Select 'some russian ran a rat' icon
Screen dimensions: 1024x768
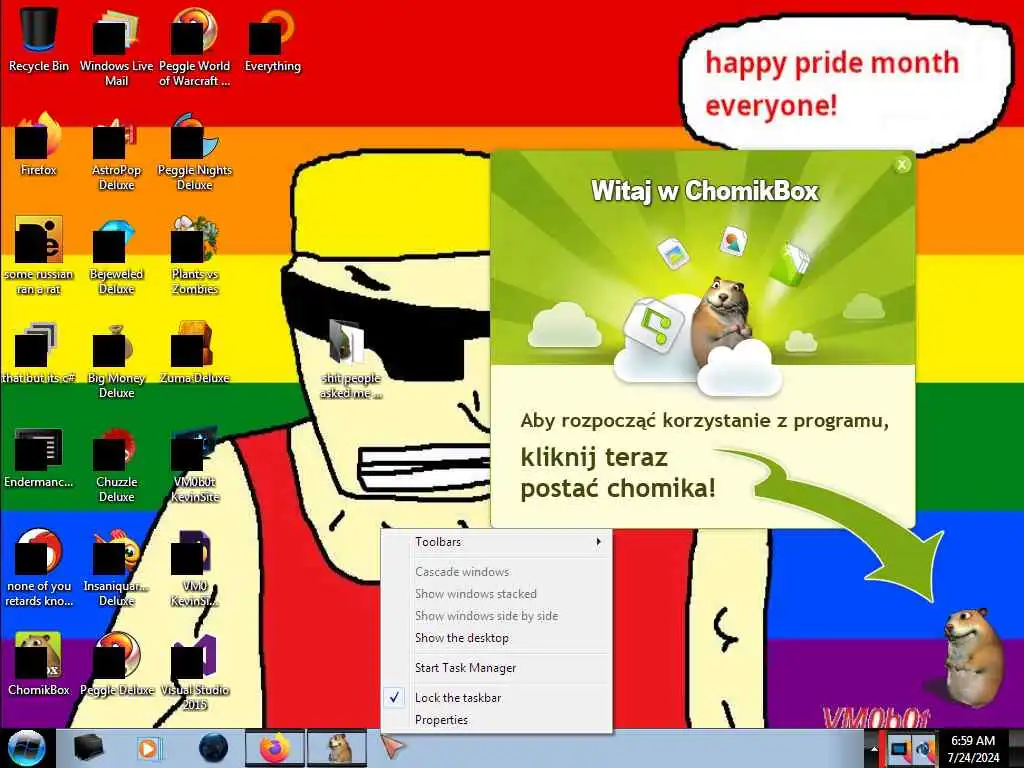pyautogui.click(x=39, y=255)
